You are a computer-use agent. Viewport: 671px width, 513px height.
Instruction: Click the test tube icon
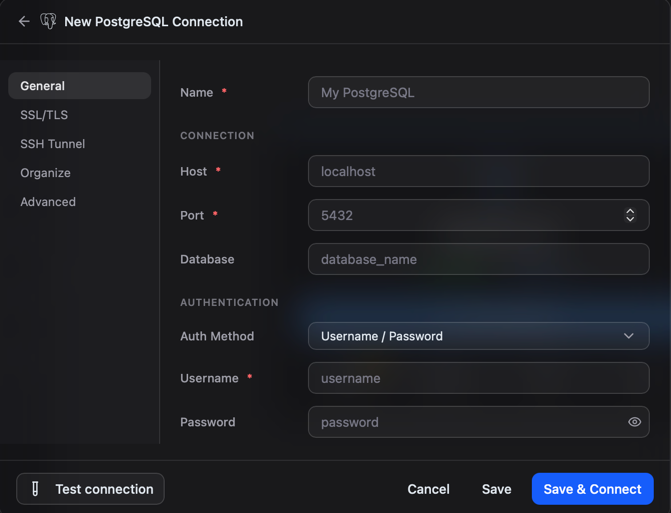pyautogui.click(x=35, y=489)
